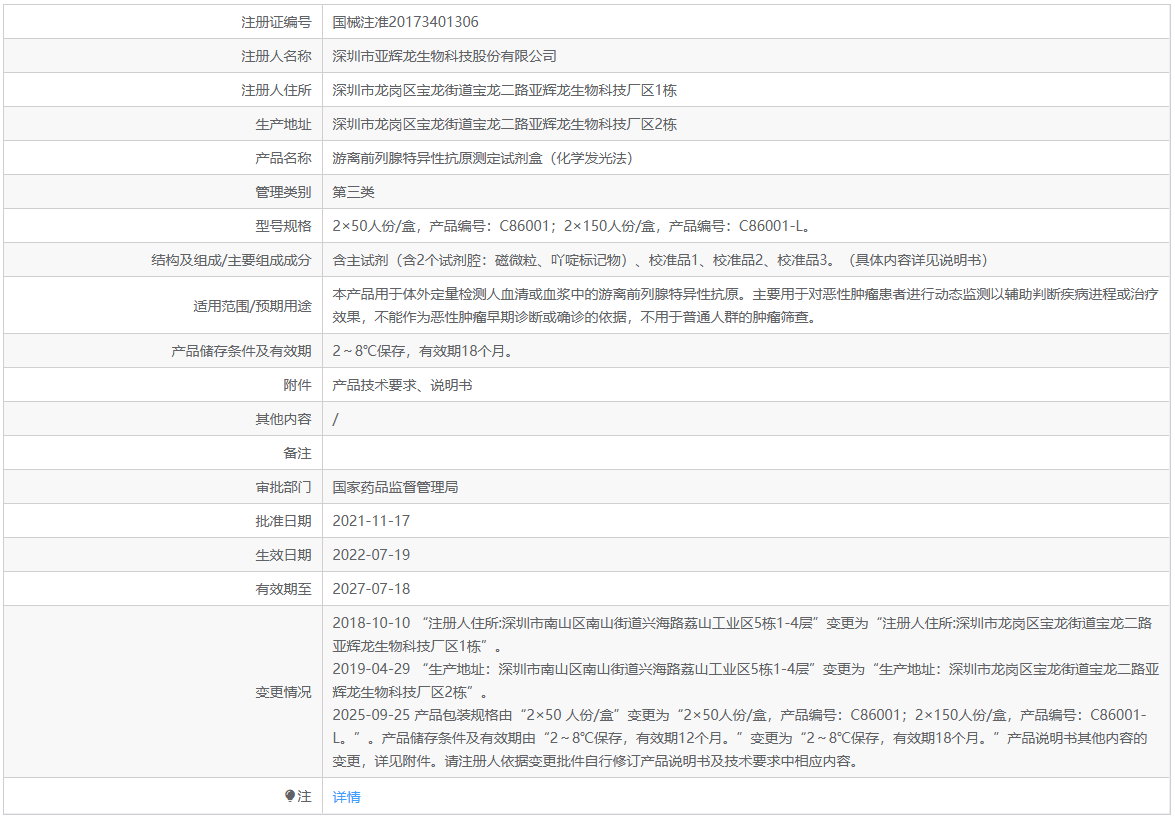This screenshot has height=820, width=1175.
Task: Click the 附件 label
Action: click(297, 385)
